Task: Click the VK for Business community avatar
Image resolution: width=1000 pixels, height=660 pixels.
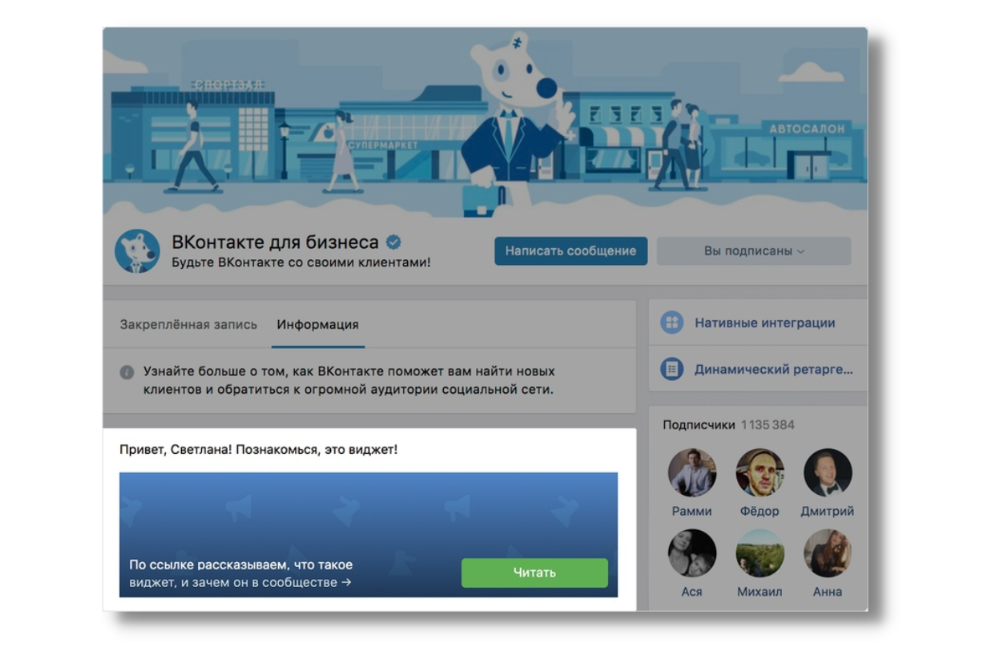Action: 137,251
